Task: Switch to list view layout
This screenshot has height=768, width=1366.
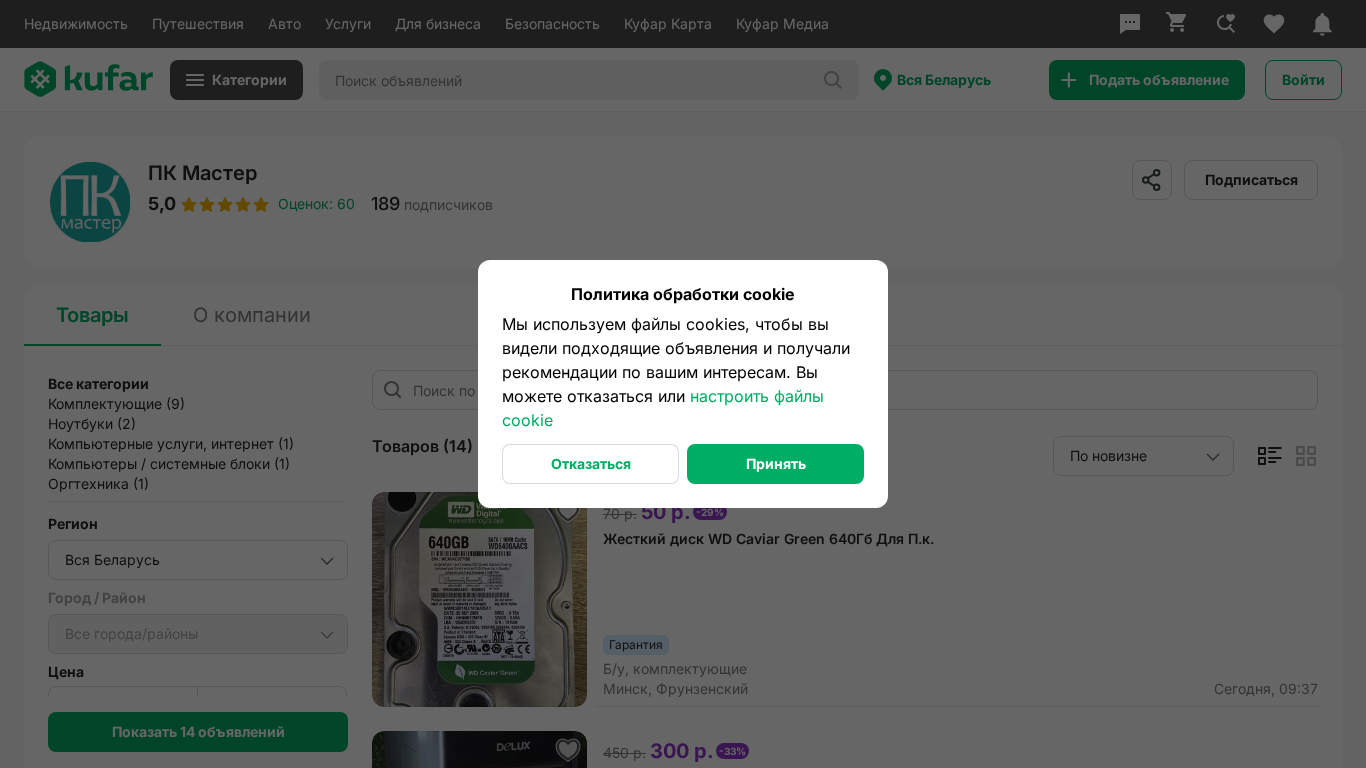Action: [1269, 456]
